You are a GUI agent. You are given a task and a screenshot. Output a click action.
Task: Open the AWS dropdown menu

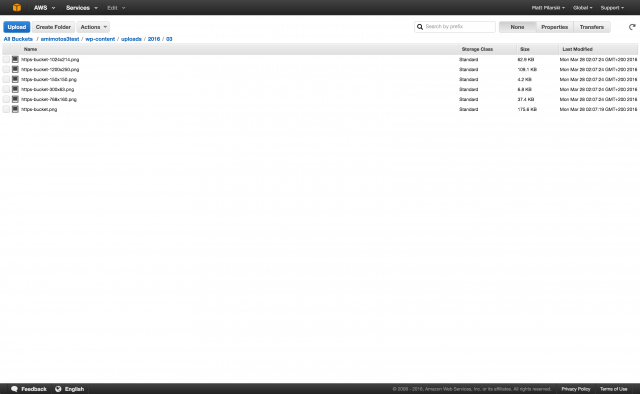click(x=44, y=8)
